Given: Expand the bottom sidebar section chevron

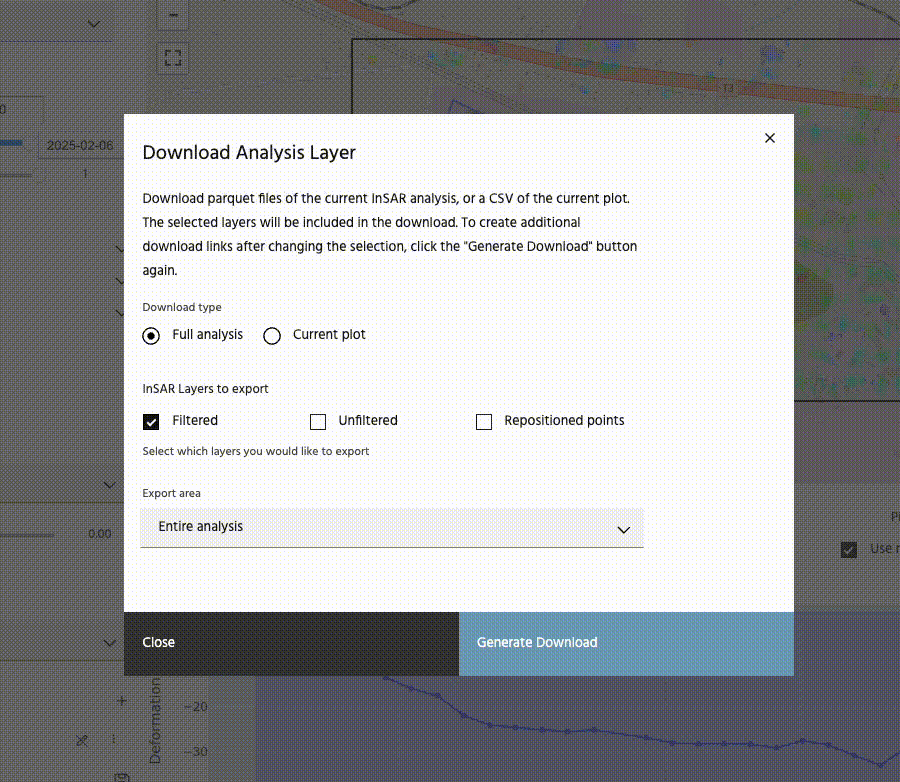Looking at the screenshot, I should coord(110,641).
